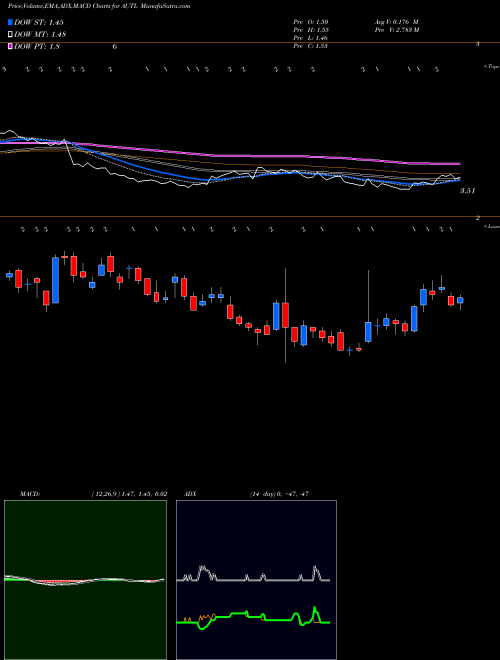Click the Avg V: 0.176 M value

click(x=396, y=22)
